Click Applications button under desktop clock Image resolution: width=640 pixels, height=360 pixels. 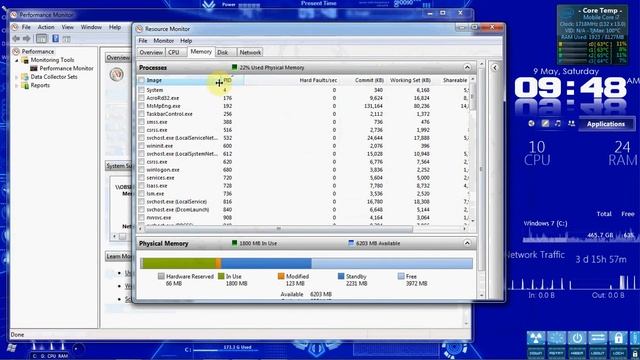(606, 124)
